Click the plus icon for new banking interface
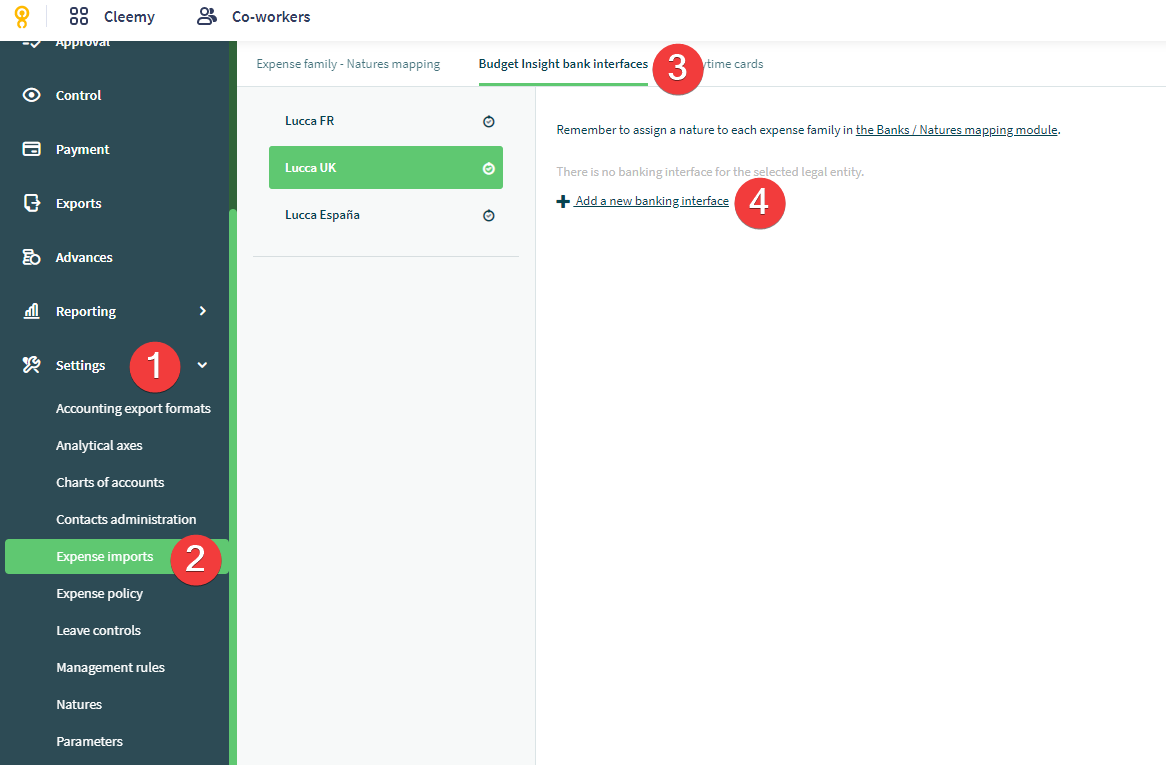The width and height of the screenshot is (1166, 765). click(563, 201)
